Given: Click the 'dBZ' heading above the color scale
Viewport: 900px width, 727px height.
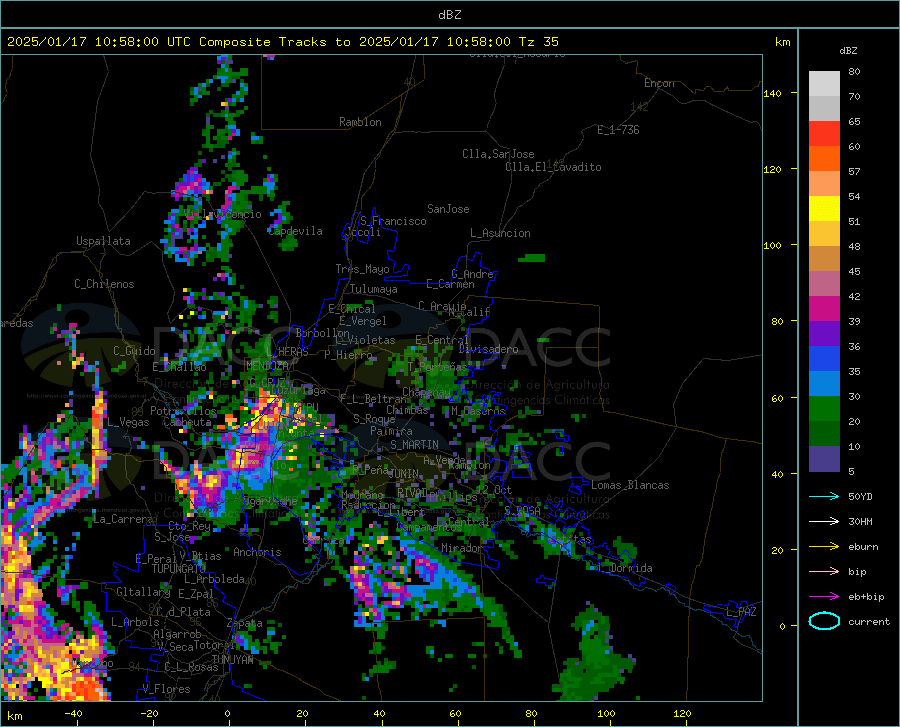Looking at the screenshot, I should (848, 50).
